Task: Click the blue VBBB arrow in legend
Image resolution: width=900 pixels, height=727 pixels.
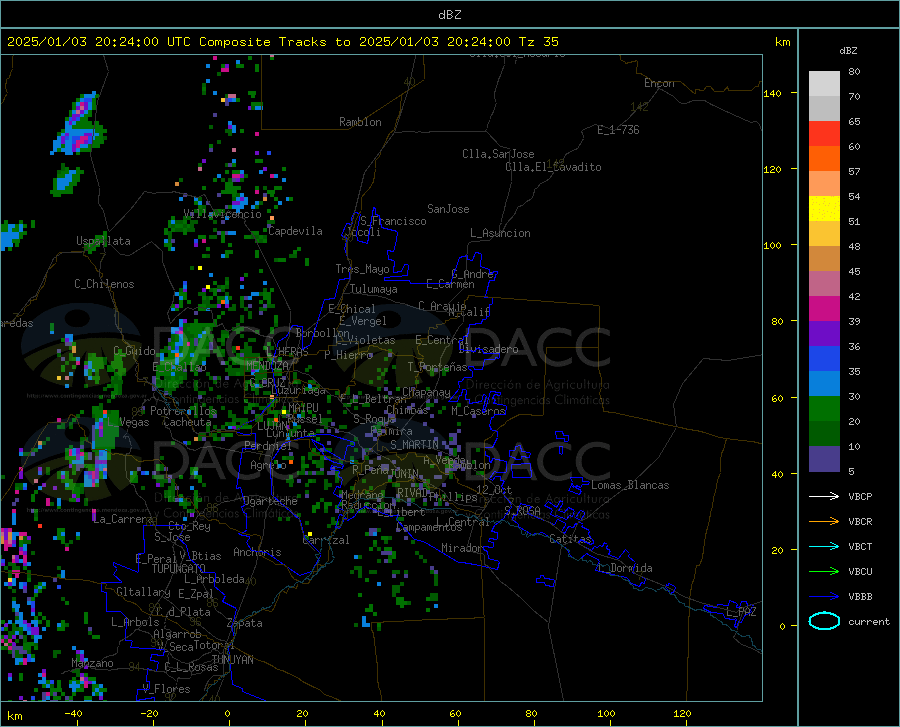Action: point(824,597)
